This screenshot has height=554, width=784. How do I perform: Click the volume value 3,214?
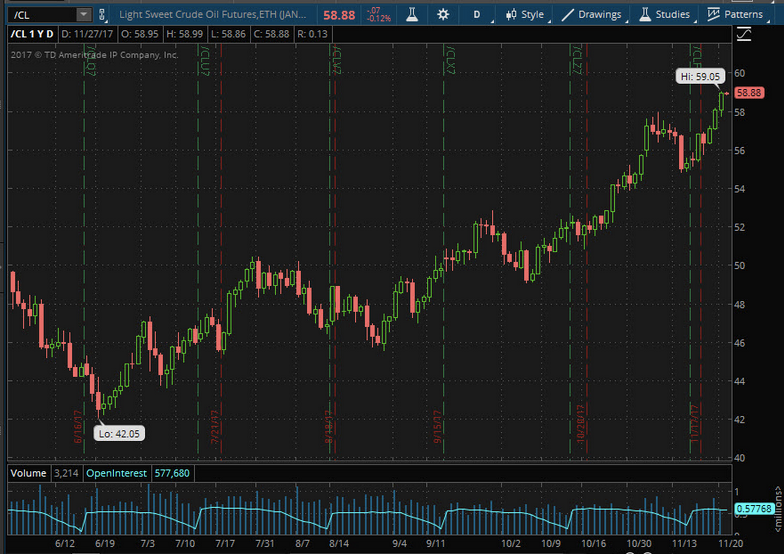[66, 473]
